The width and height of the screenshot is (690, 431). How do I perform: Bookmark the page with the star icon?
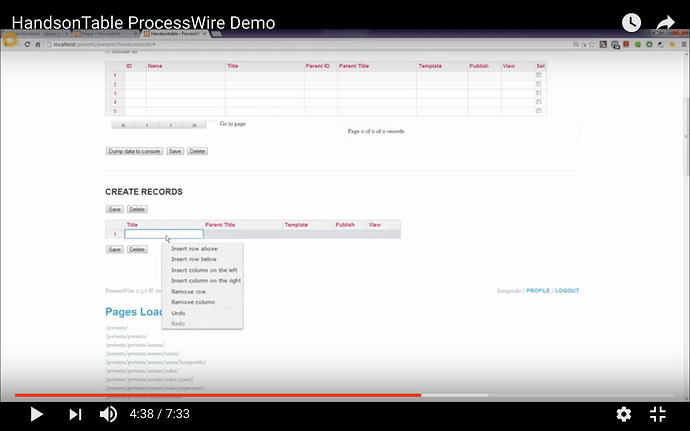(x=592, y=44)
